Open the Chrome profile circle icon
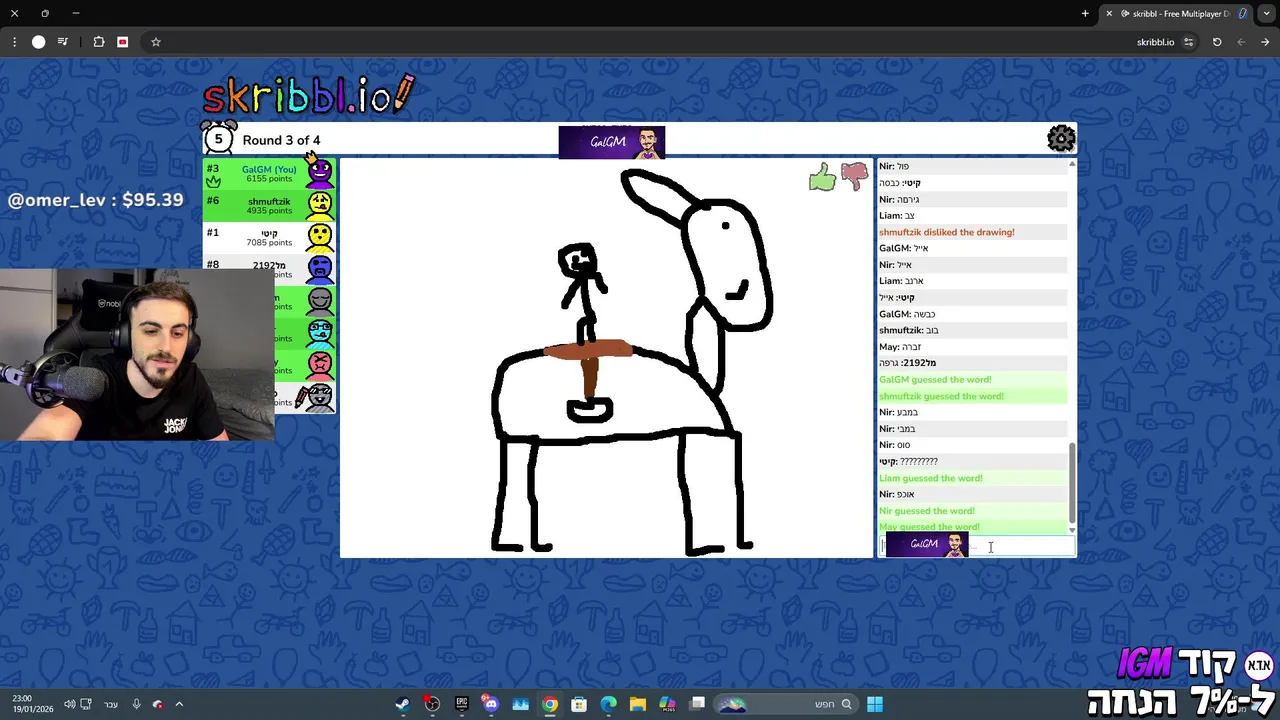 [x=38, y=42]
